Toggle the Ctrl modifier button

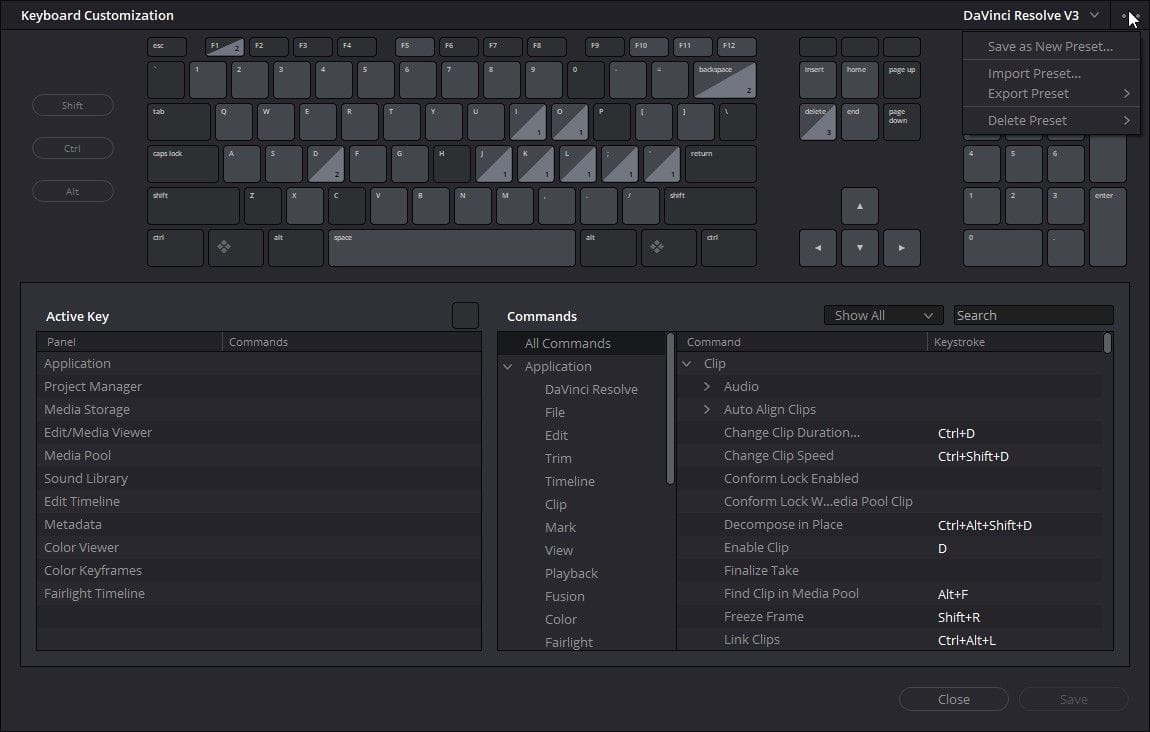coord(73,148)
